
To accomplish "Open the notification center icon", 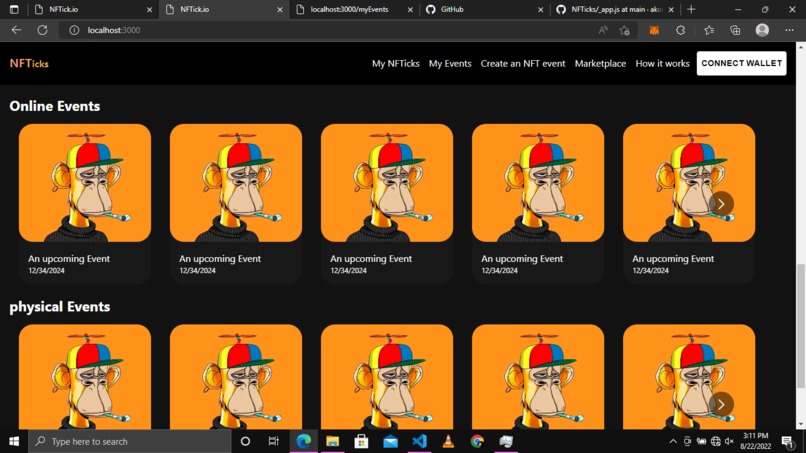I will [788, 441].
